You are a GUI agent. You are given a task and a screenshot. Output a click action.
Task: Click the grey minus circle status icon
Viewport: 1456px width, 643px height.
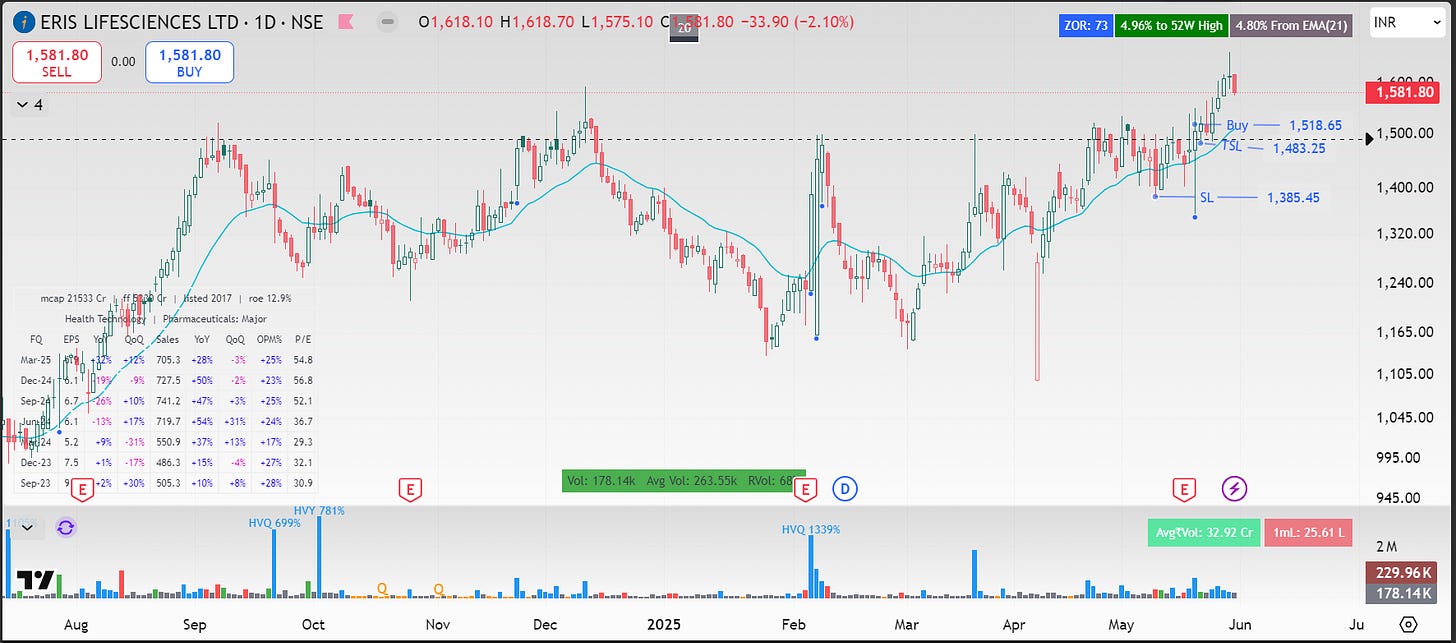(x=389, y=21)
